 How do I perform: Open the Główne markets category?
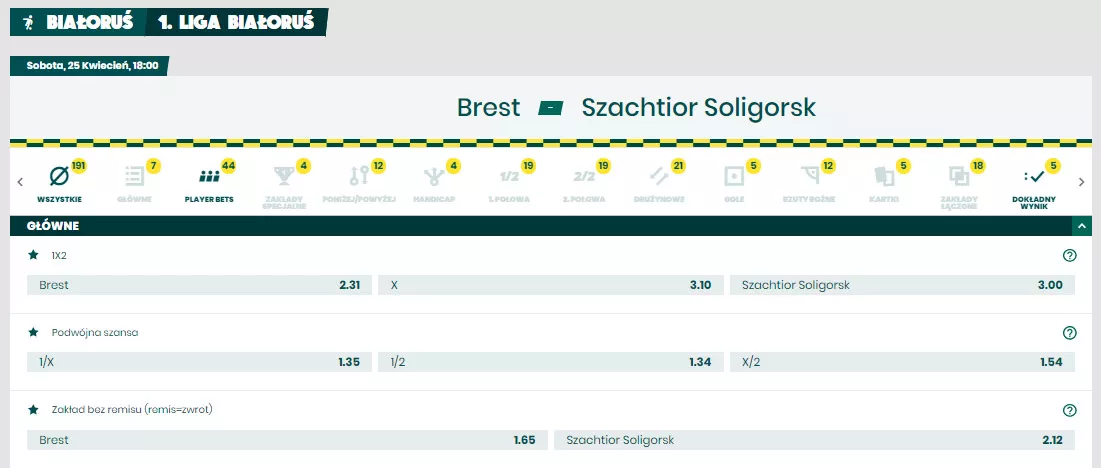point(134,178)
